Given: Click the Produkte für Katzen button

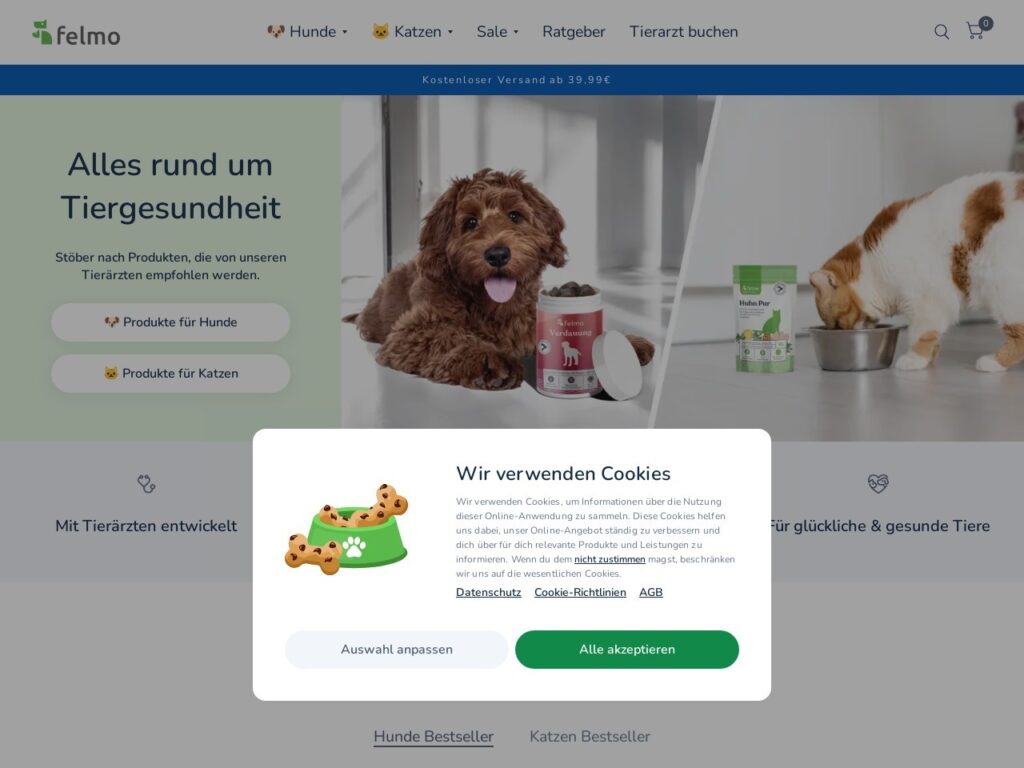Looking at the screenshot, I should 170,374.
